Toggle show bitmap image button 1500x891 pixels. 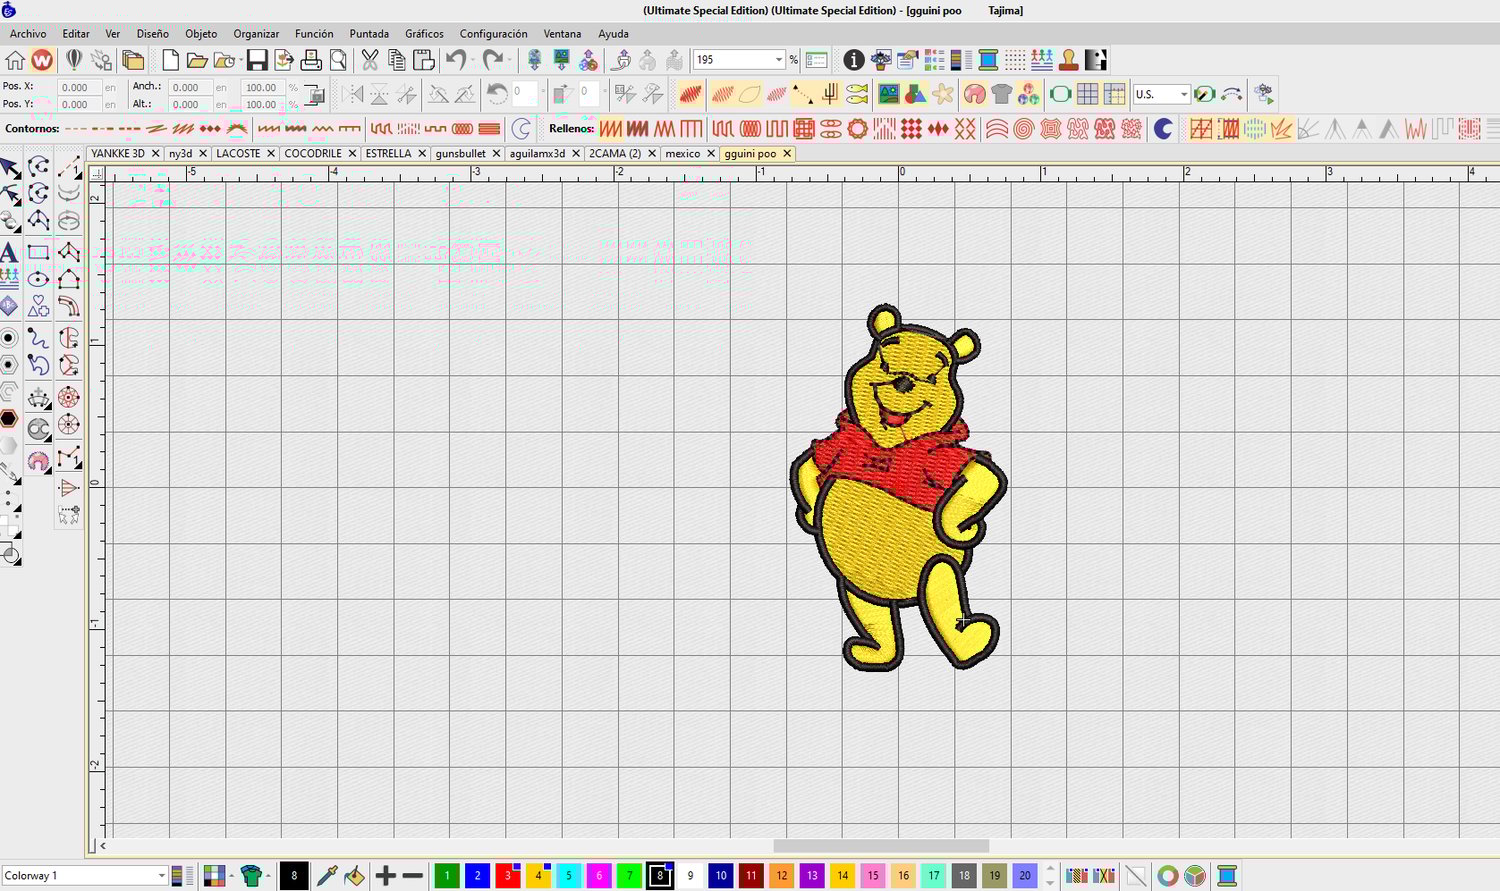[x=888, y=94]
